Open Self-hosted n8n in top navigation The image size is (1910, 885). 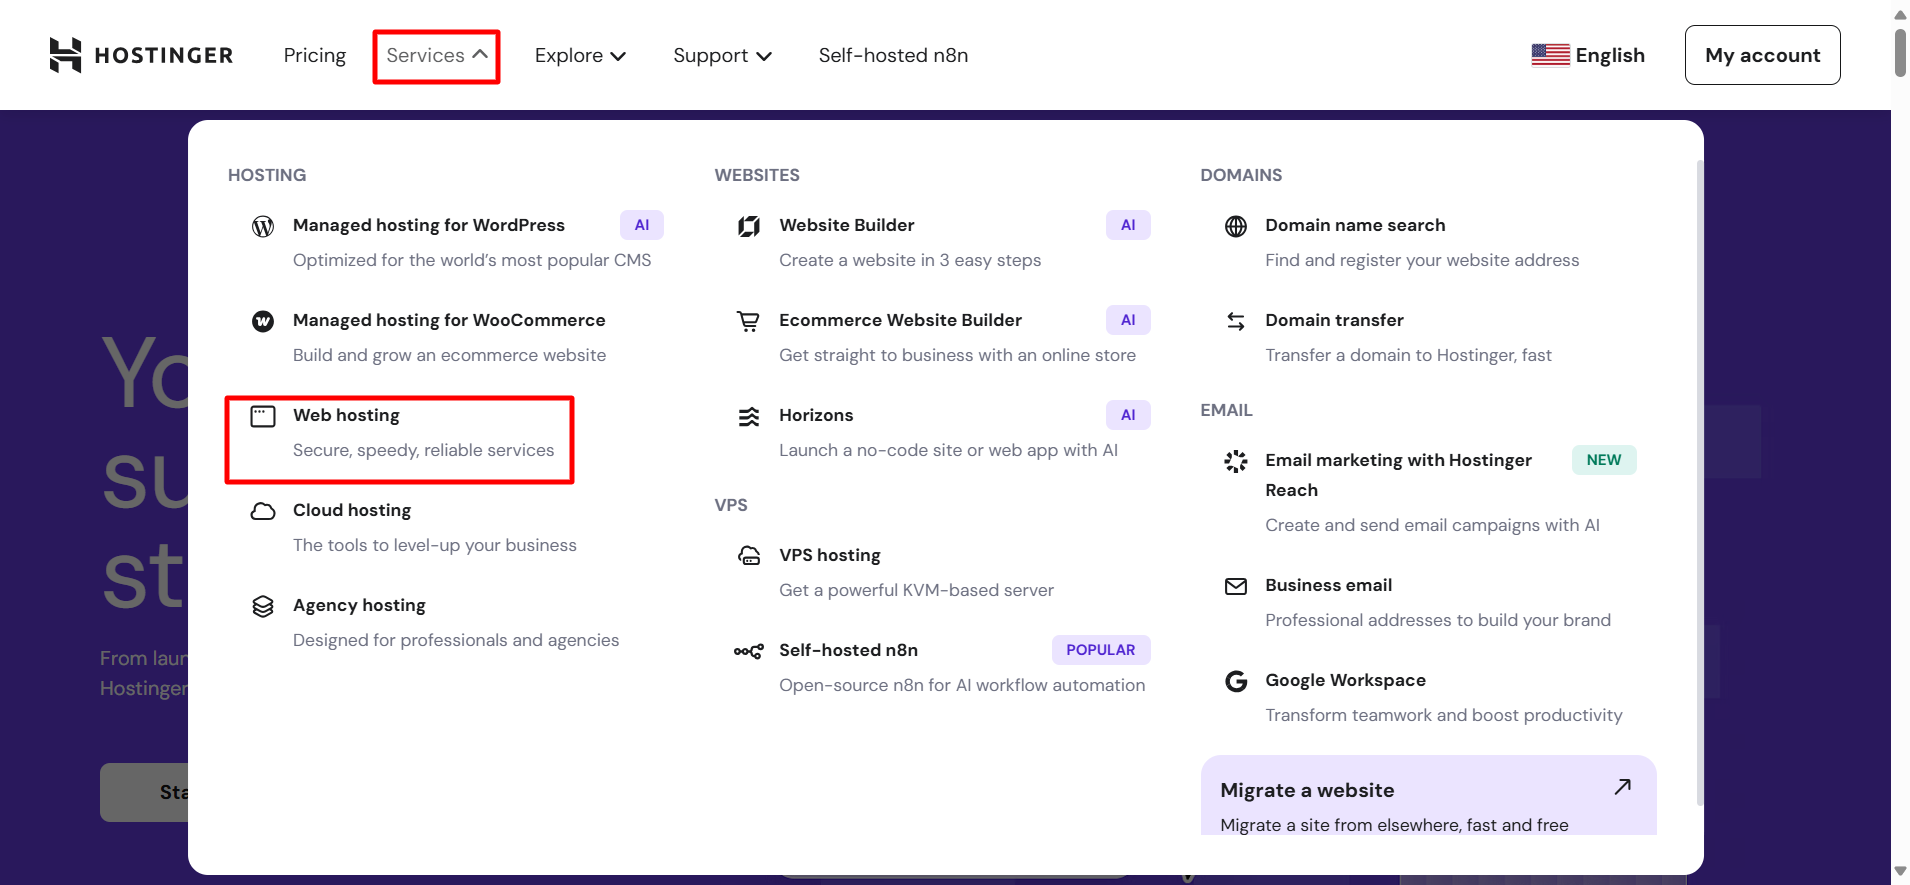click(893, 55)
